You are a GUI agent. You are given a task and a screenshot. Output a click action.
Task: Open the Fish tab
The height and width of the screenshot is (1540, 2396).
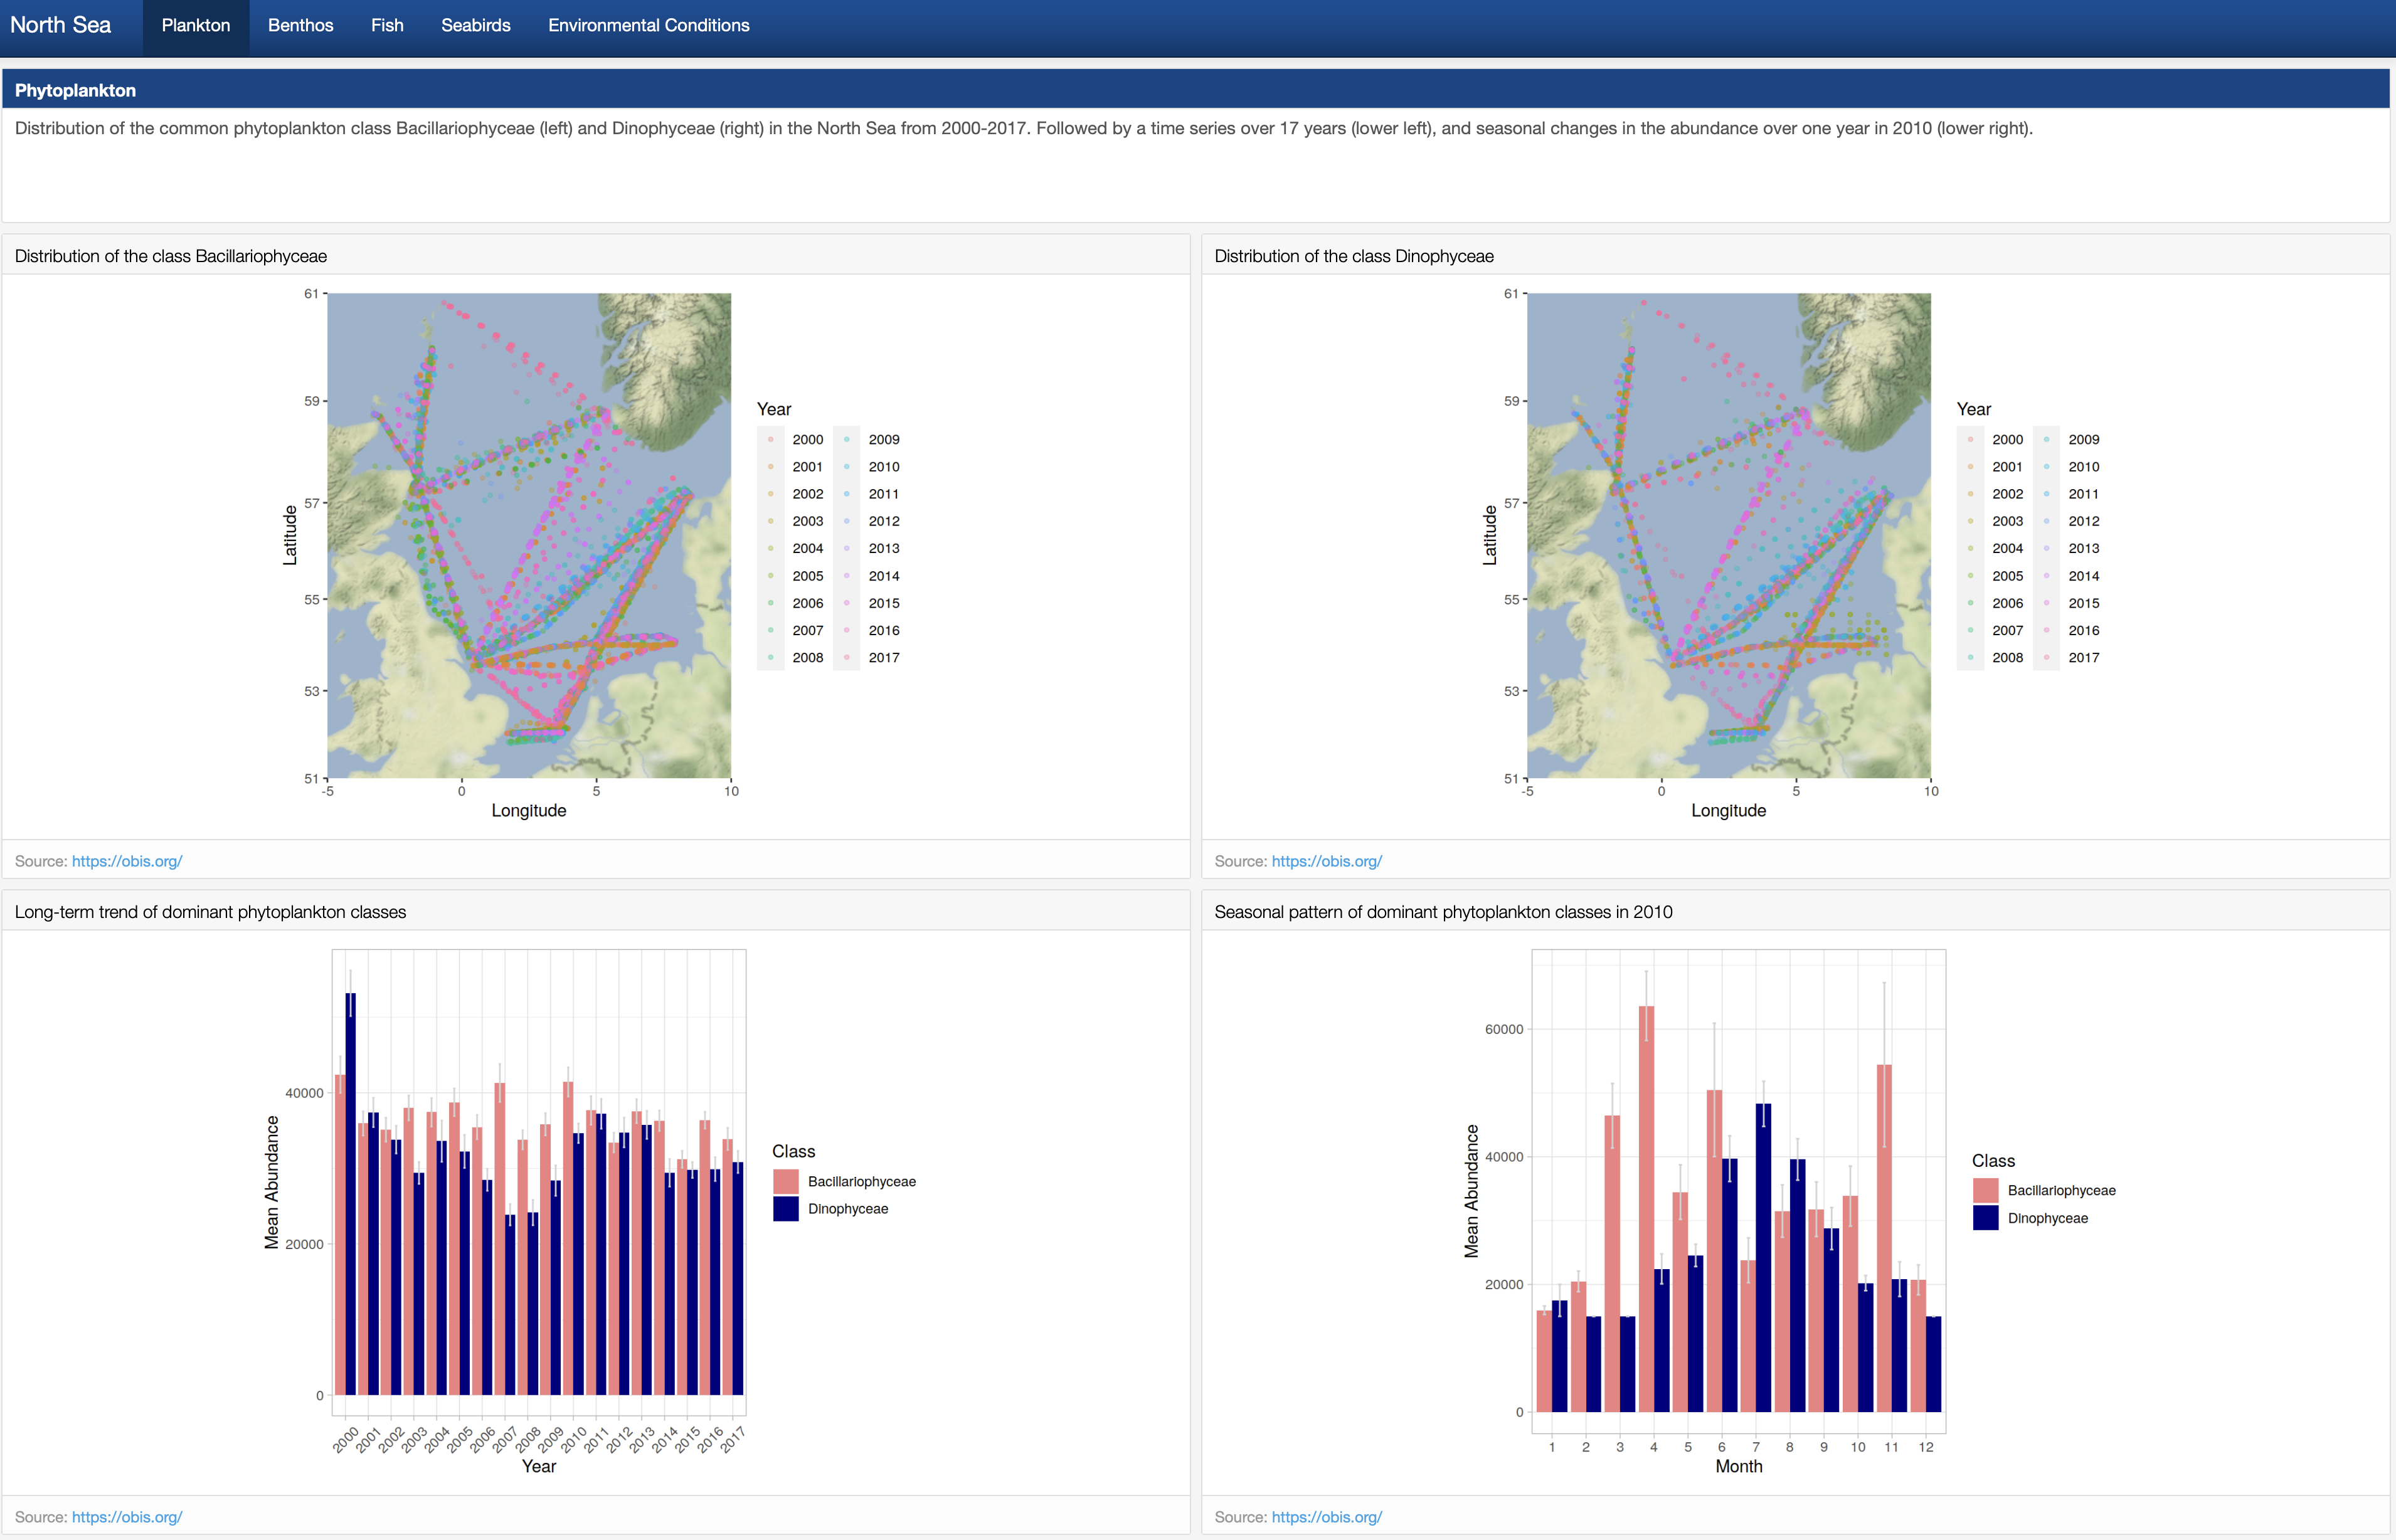386,25
